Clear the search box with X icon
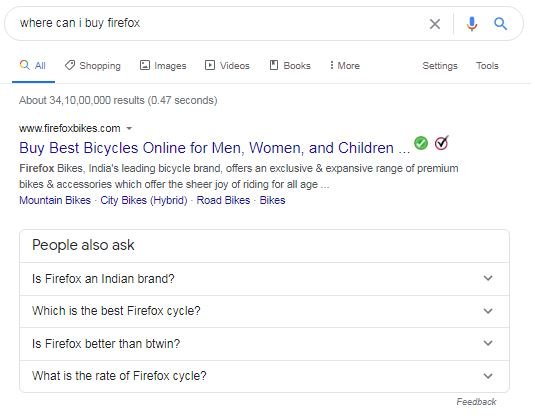This screenshot has width=535, height=419. tap(435, 24)
